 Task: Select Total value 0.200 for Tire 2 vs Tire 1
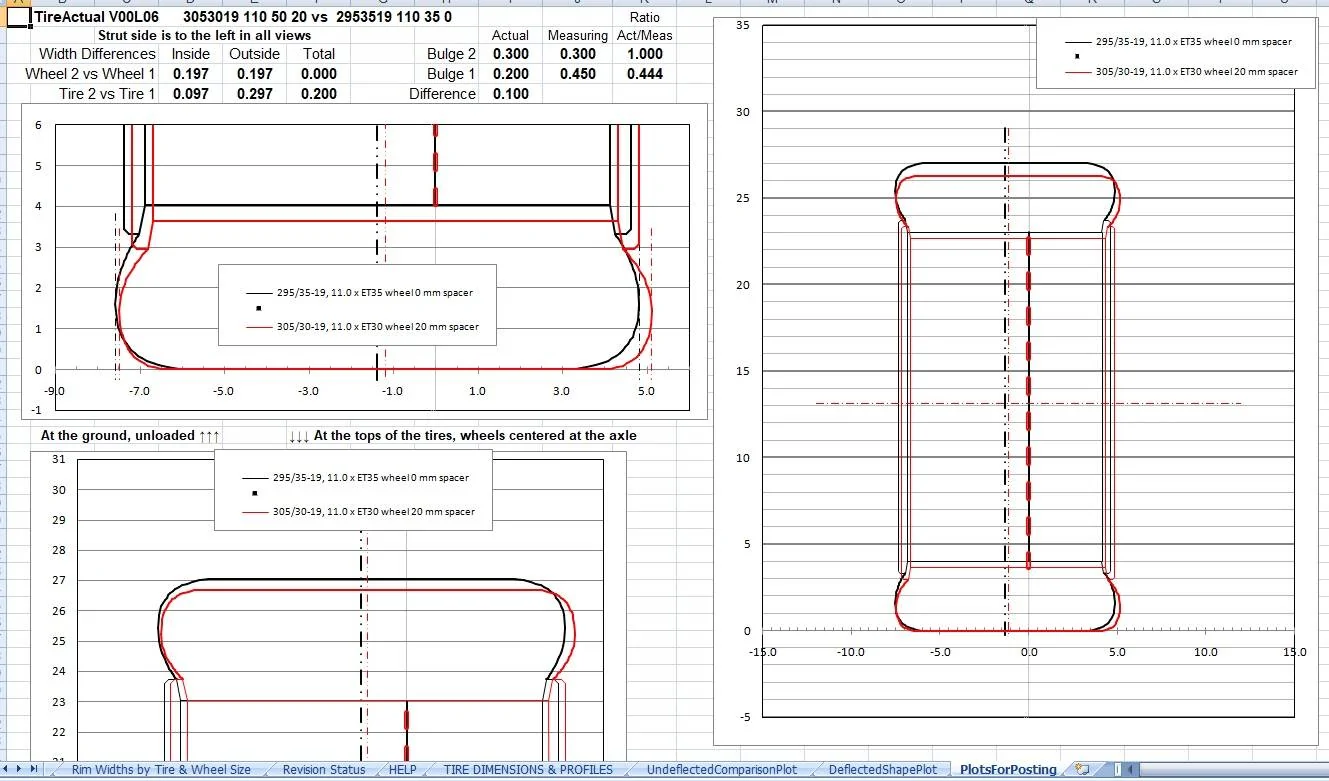click(x=319, y=94)
